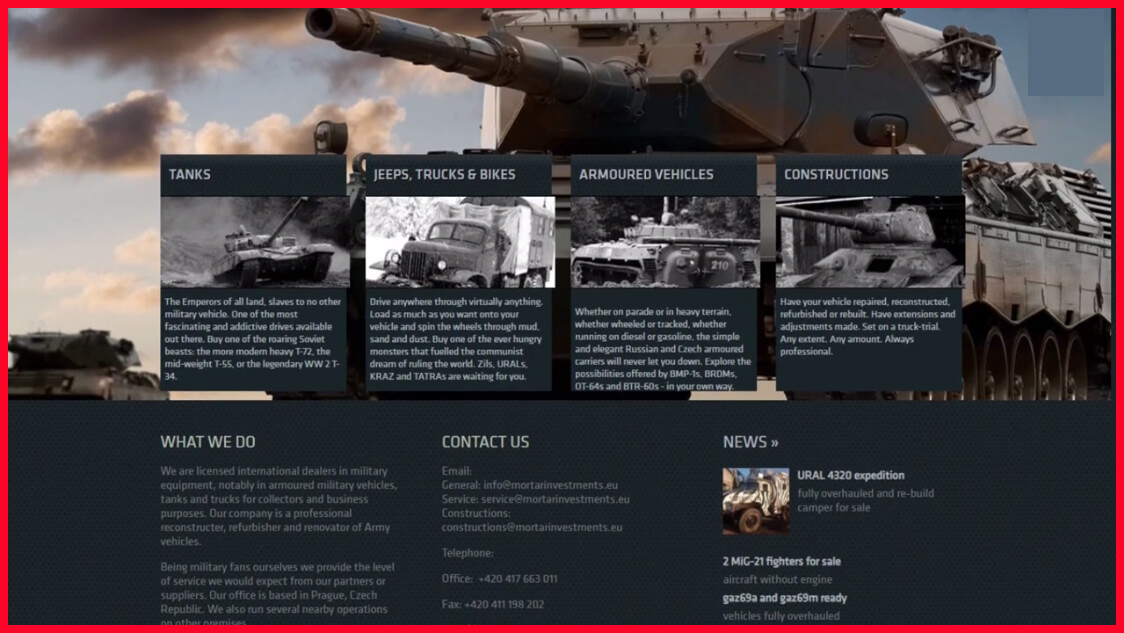Open the NEWS » section link
Image resolution: width=1124 pixels, height=633 pixels.
750,442
